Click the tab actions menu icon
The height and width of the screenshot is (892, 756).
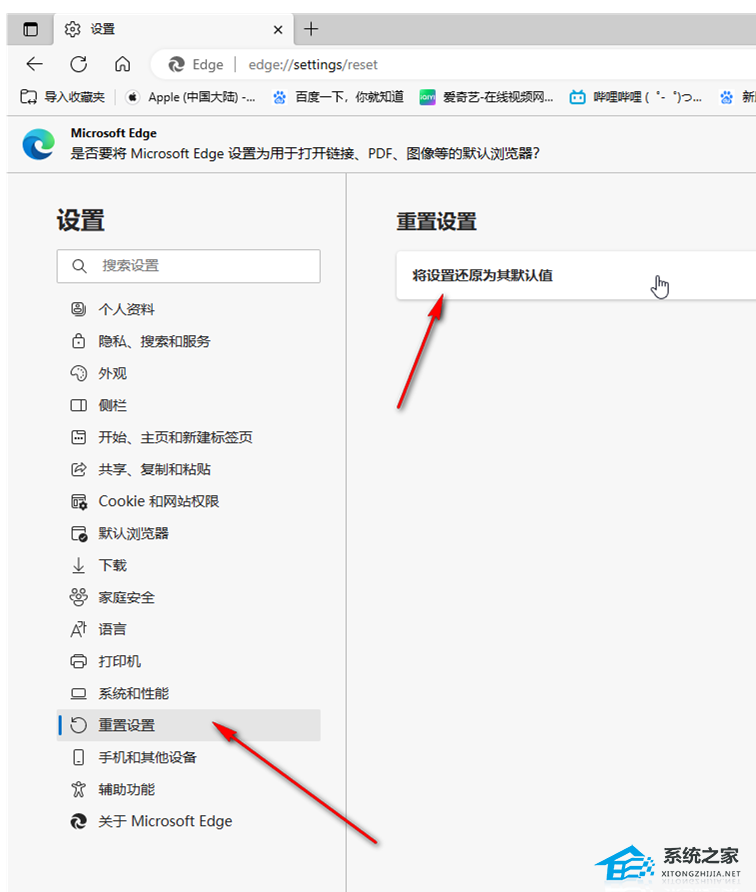coord(31,29)
